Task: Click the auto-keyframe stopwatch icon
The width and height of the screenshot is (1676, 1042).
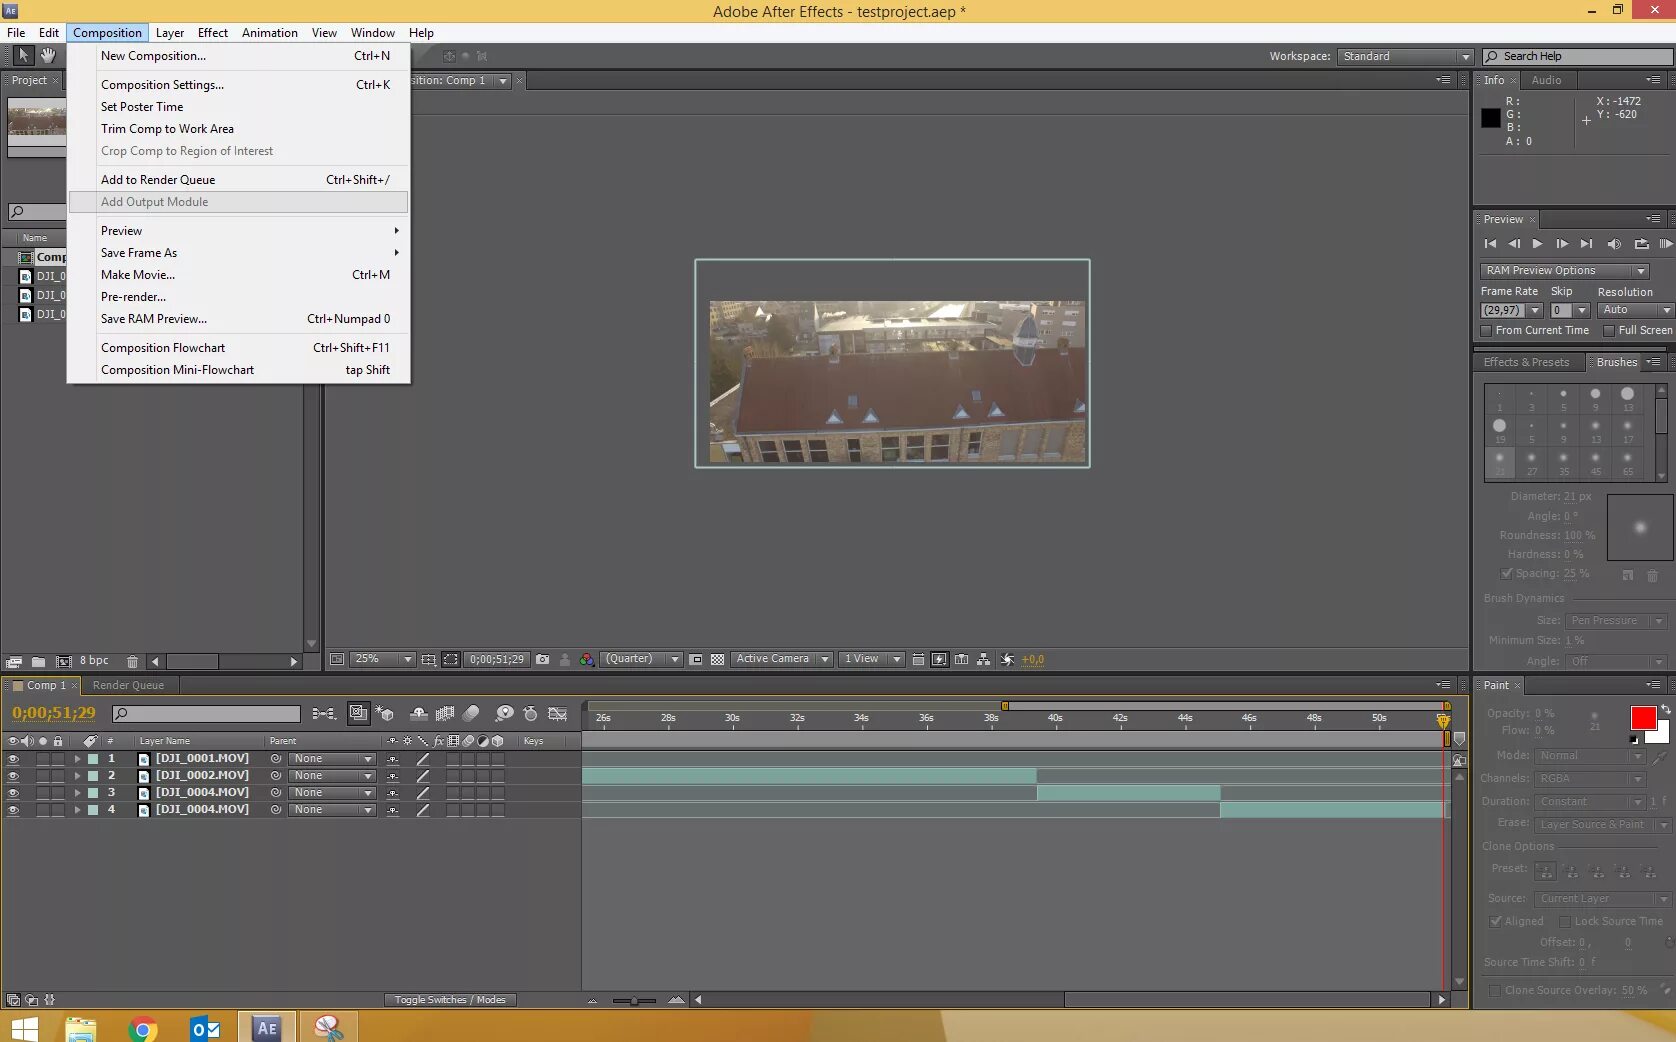Action: [x=530, y=713]
